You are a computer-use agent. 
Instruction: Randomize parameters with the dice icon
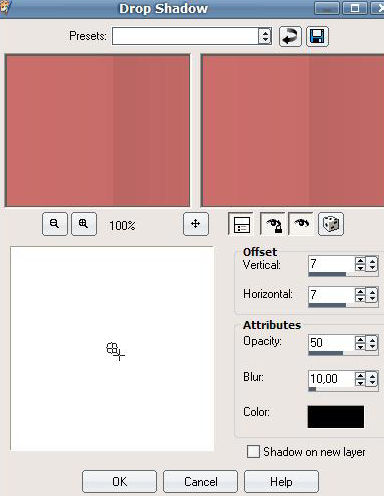point(331,224)
